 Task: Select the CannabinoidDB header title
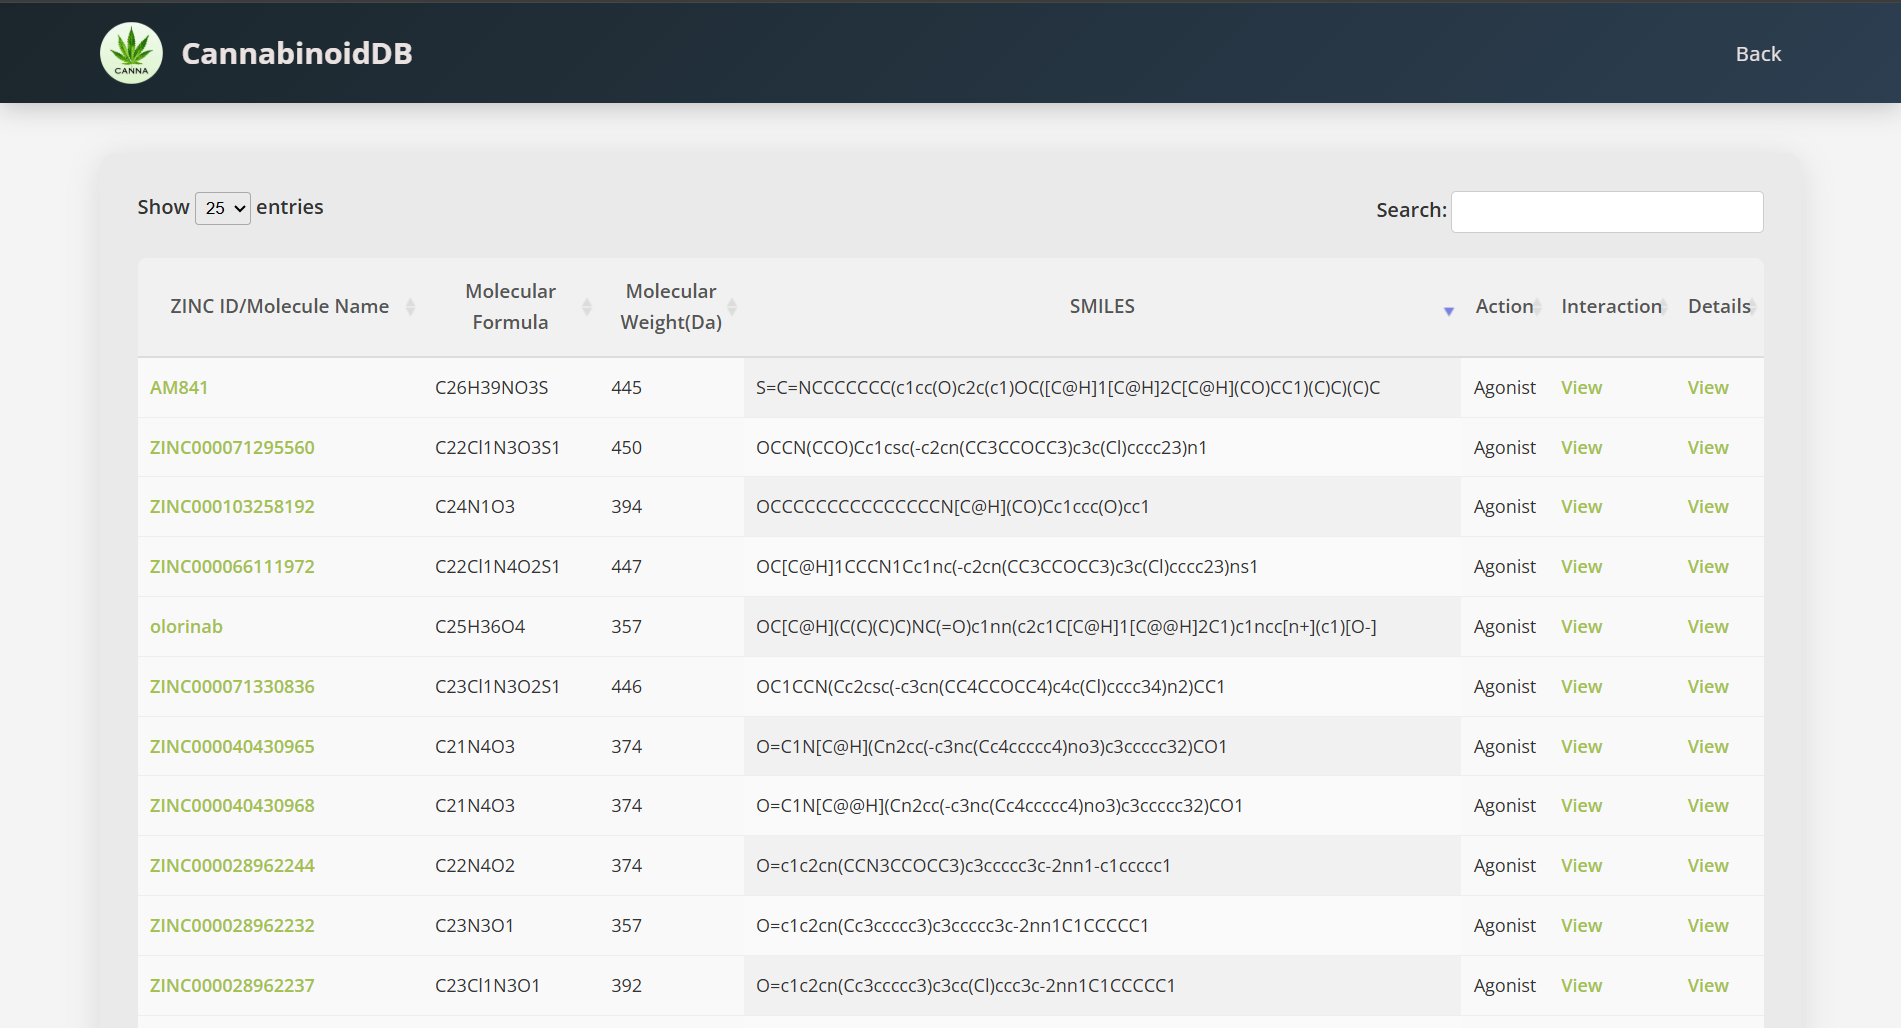click(x=297, y=53)
